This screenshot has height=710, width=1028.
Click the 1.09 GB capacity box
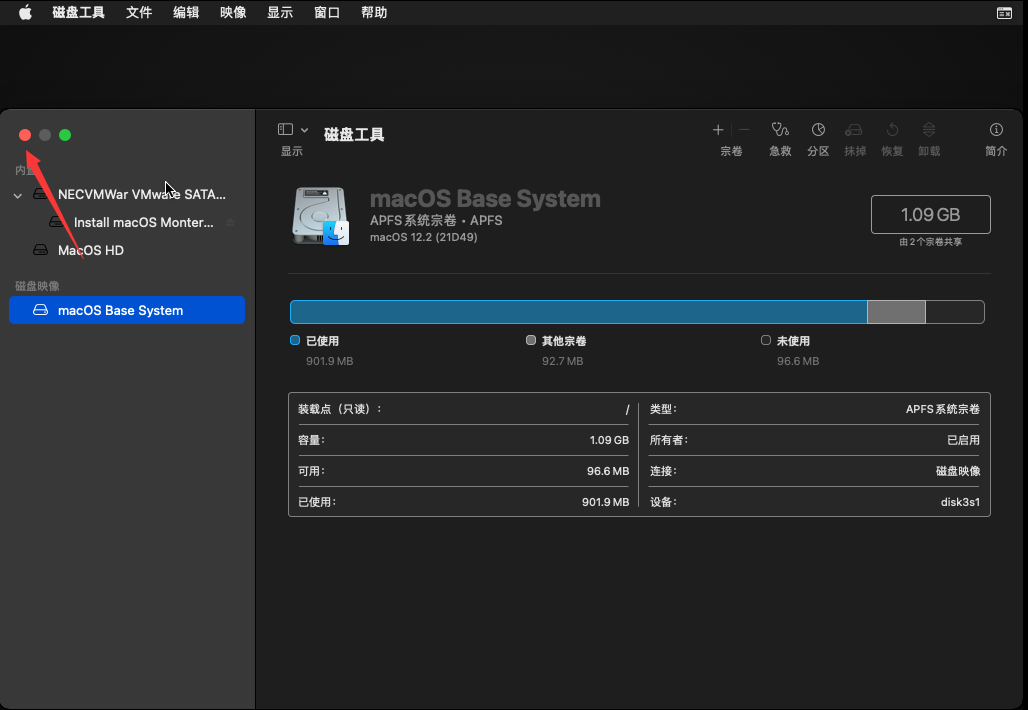(930, 214)
